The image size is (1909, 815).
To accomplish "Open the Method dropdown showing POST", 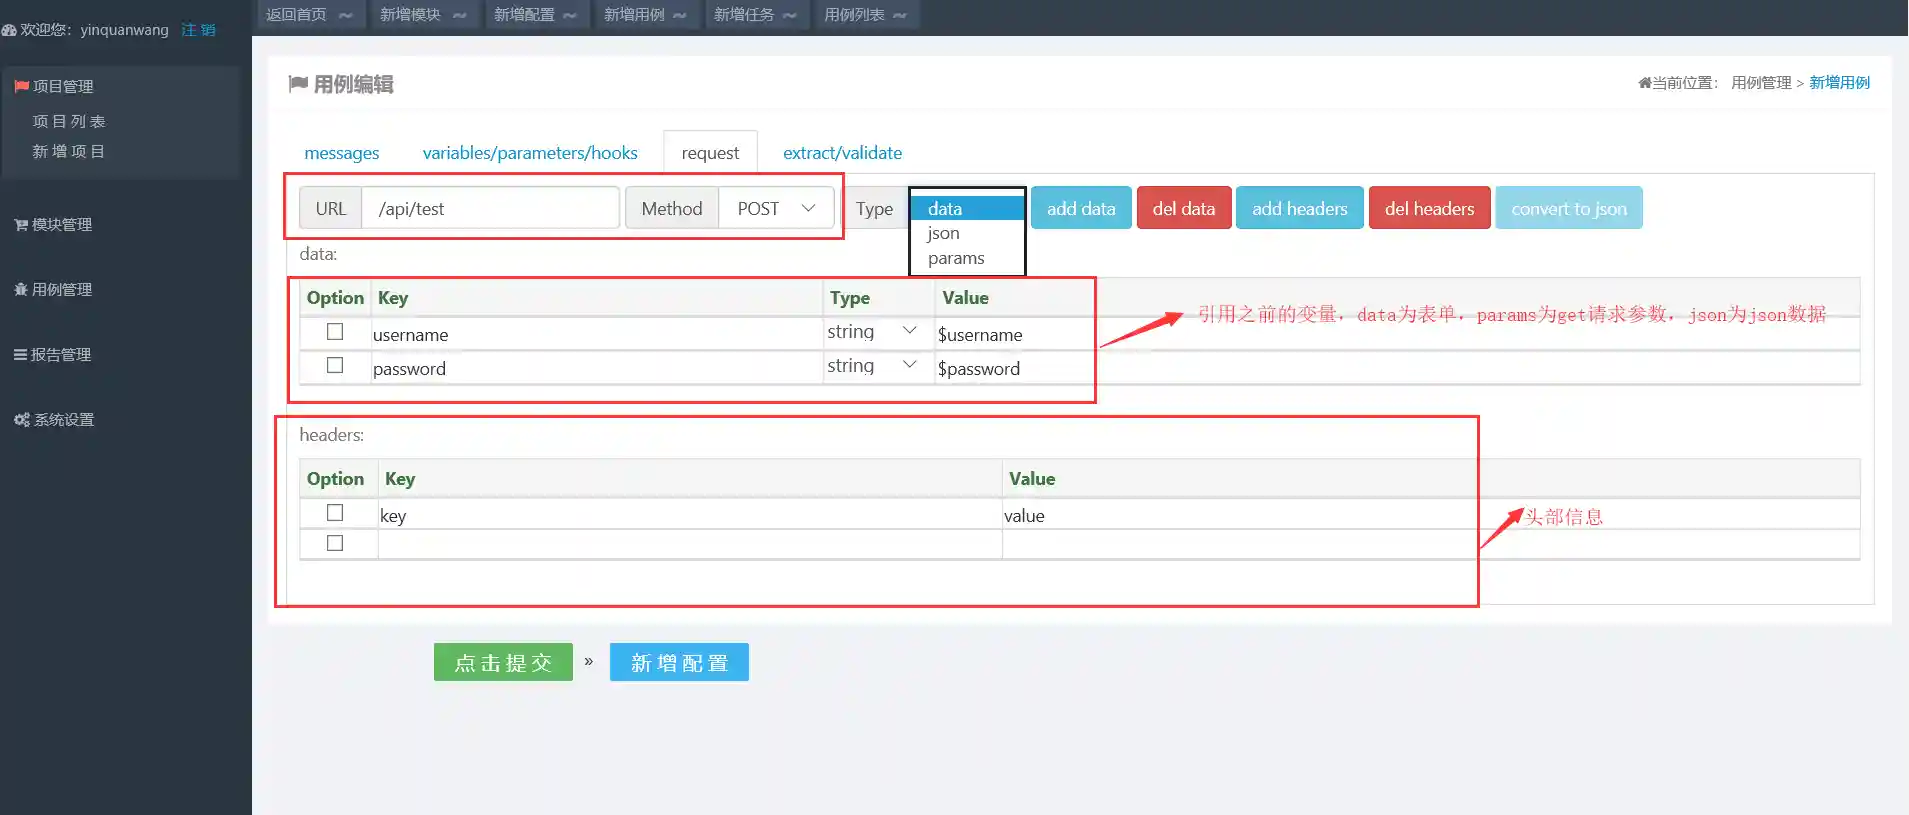I will click(776, 208).
